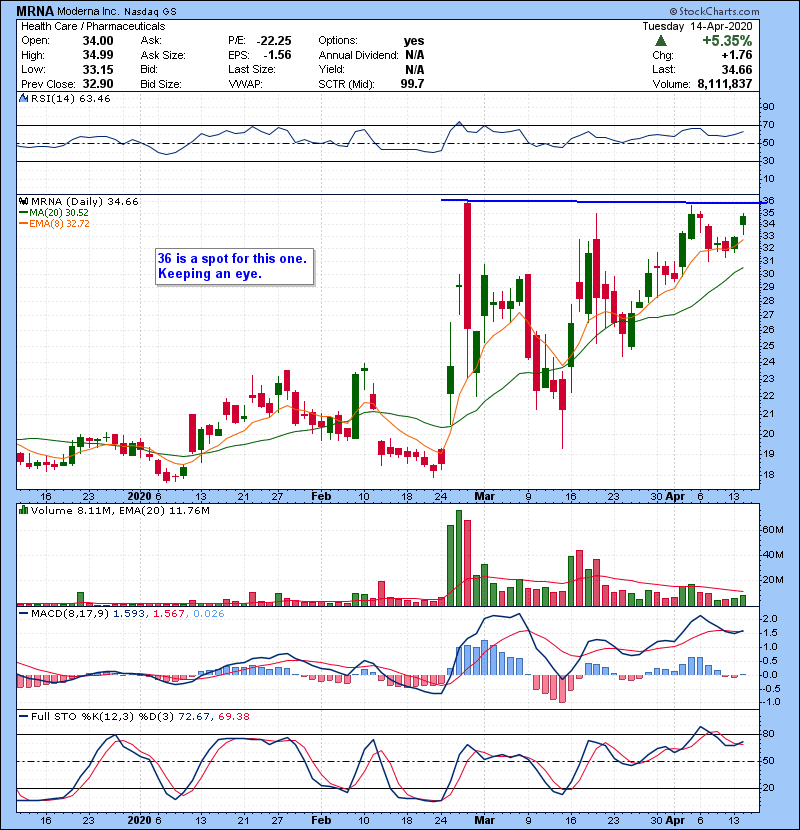Click the MACD histogram value "0.026"
Viewport: 800px width, 830px height.
209,614
